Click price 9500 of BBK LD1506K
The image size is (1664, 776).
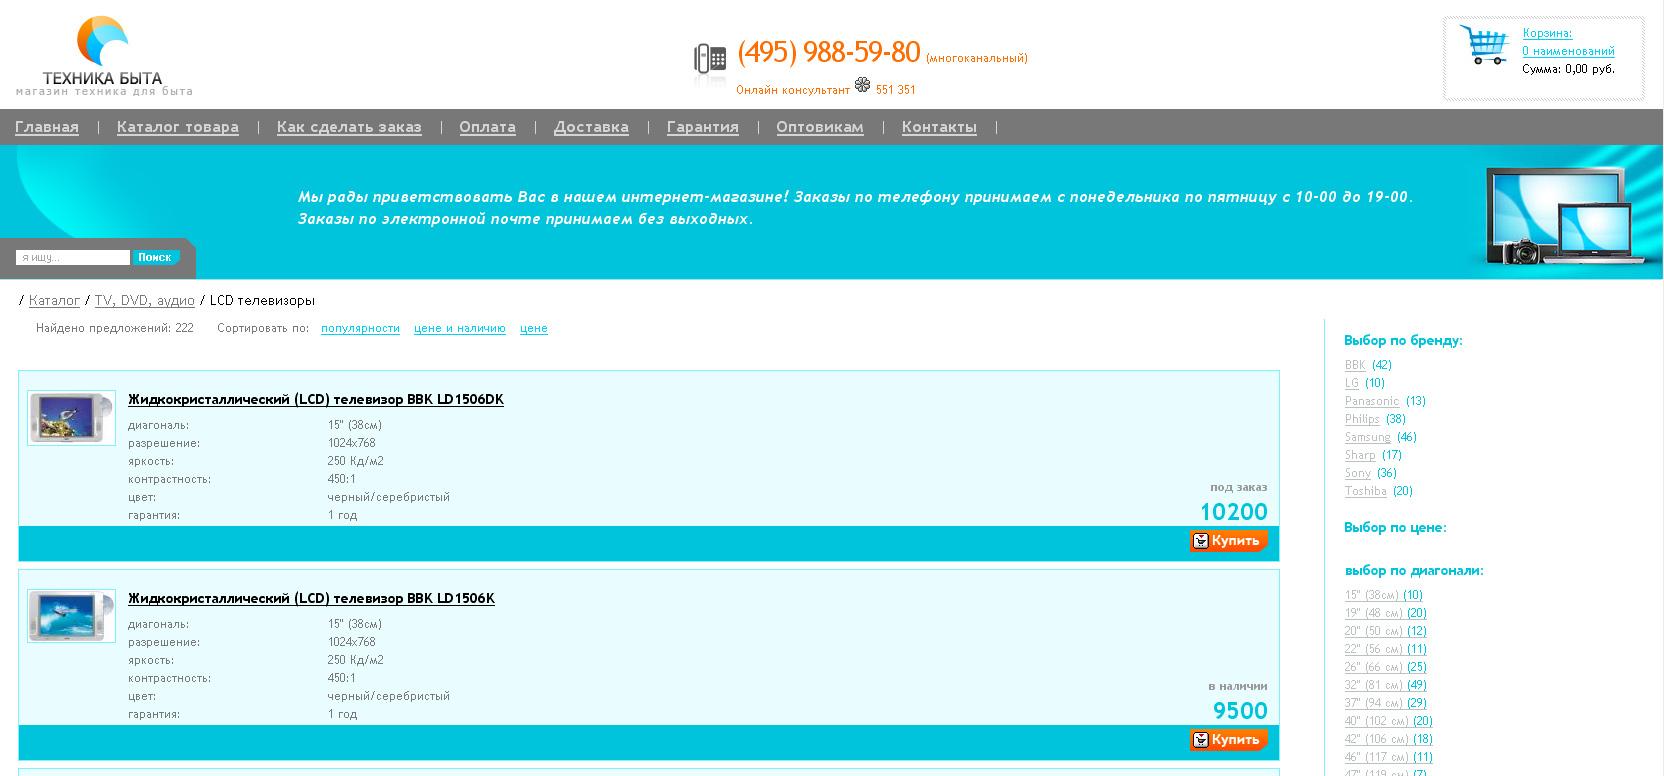1241,712
